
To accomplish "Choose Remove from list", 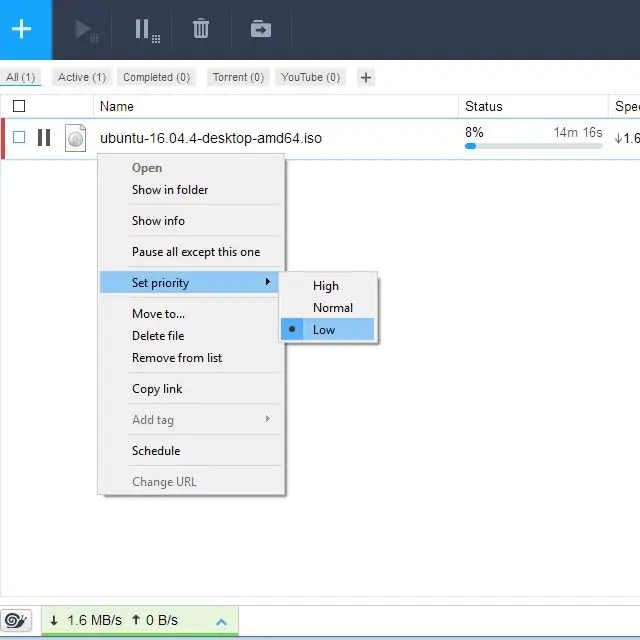I will (177, 358).
